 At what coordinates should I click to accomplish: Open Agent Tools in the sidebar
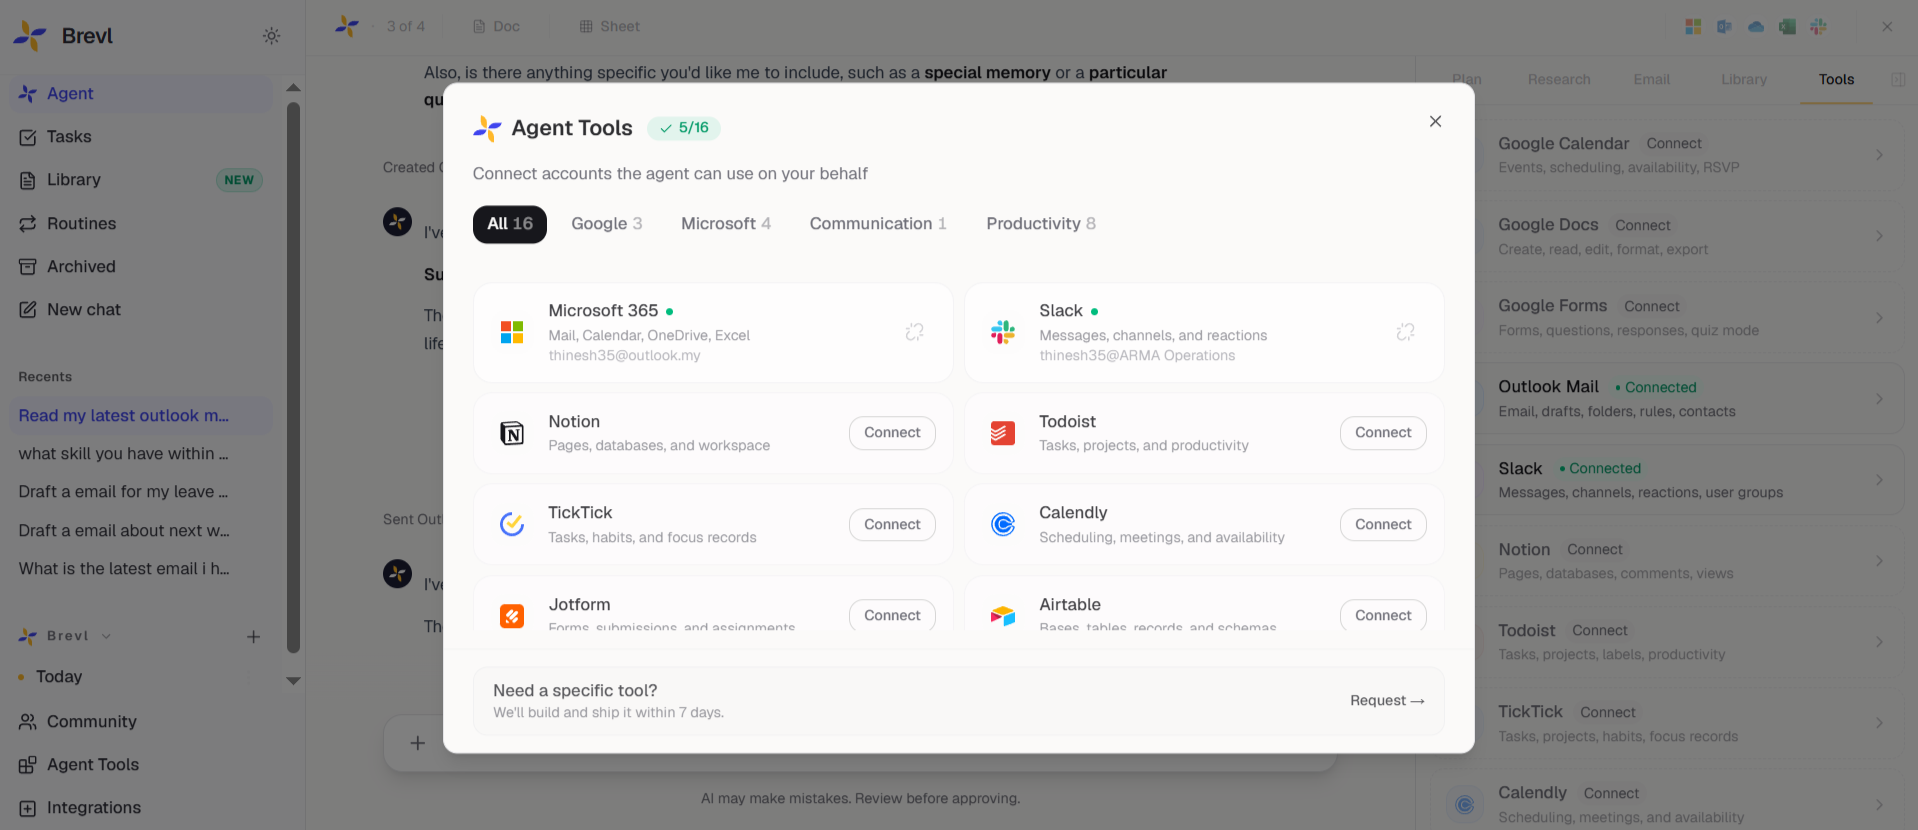click(141, 765)
